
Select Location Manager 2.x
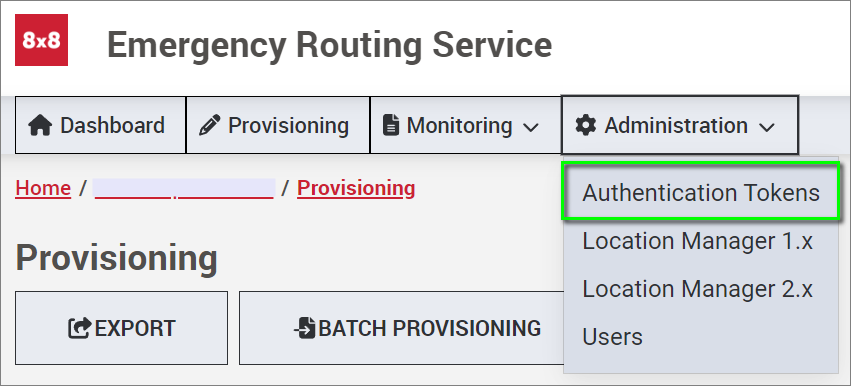point(697,288)
